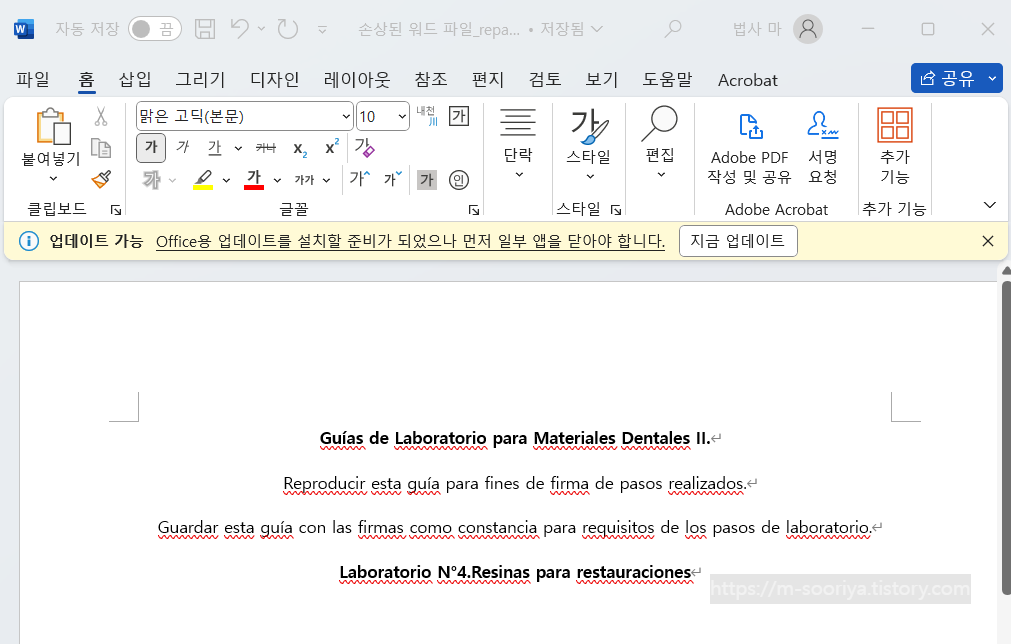
Task: Click the Save icon in title bar
Action: [205, 28]
